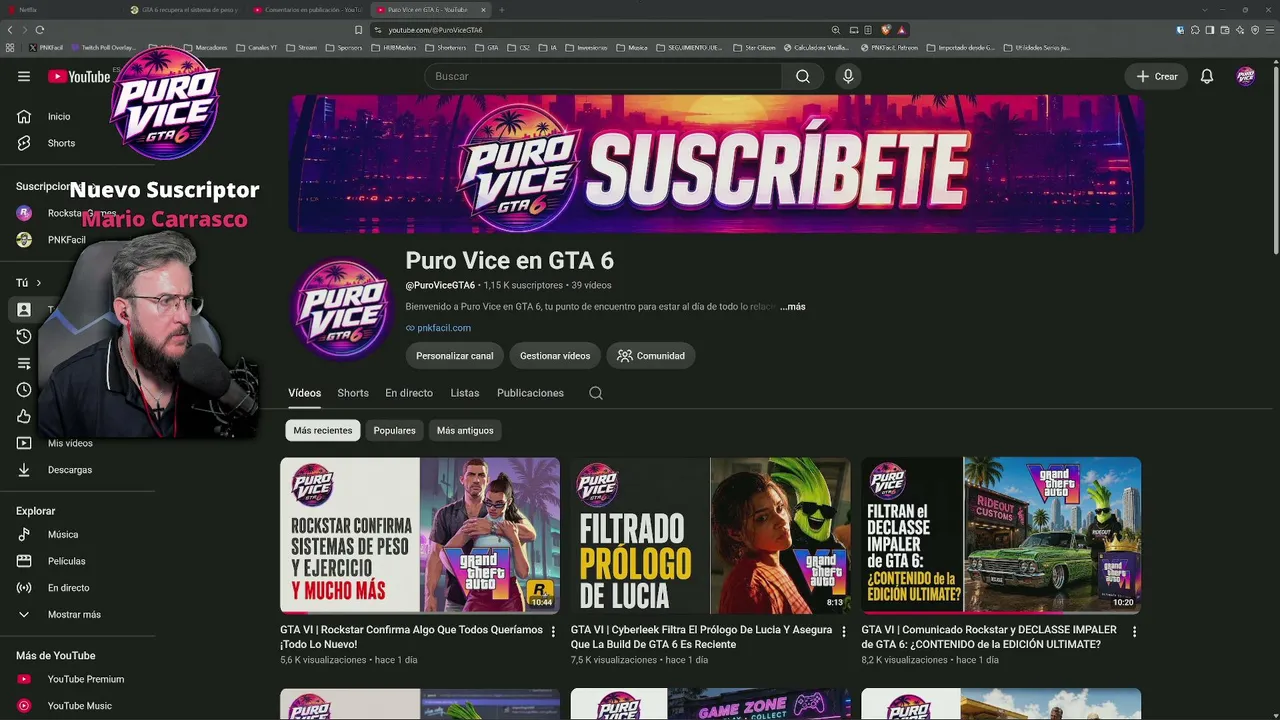Select the Más recientes filter chip

(x=323, y=431)
